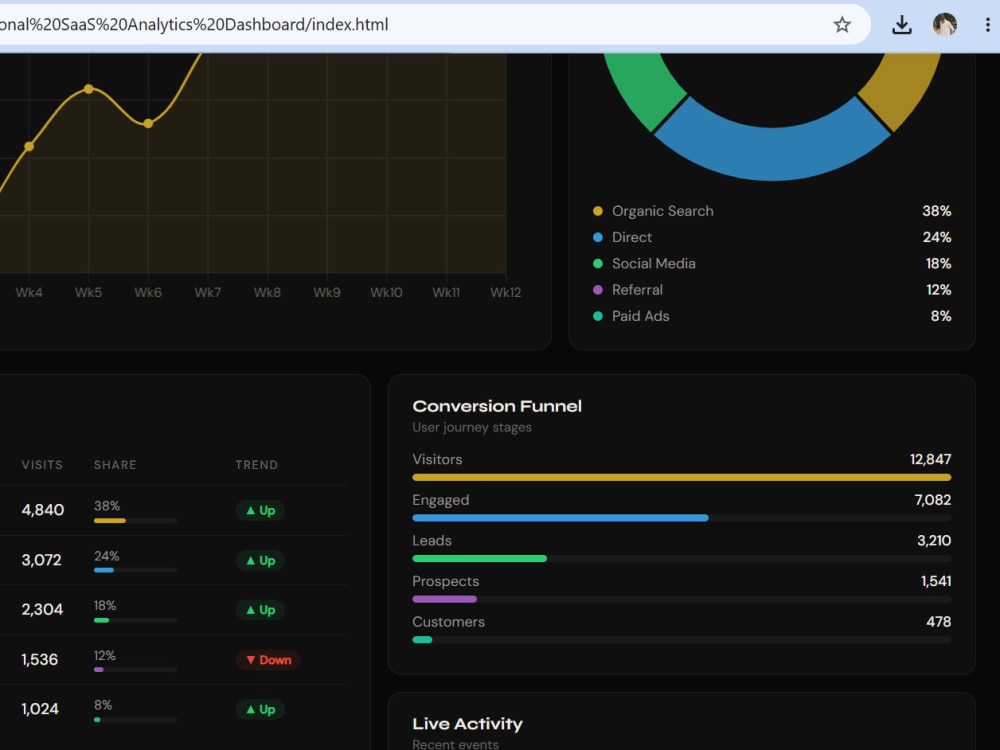Select the Referral legend label
The width and height of the screenshot is (1000, 750).
click(637, 290)
